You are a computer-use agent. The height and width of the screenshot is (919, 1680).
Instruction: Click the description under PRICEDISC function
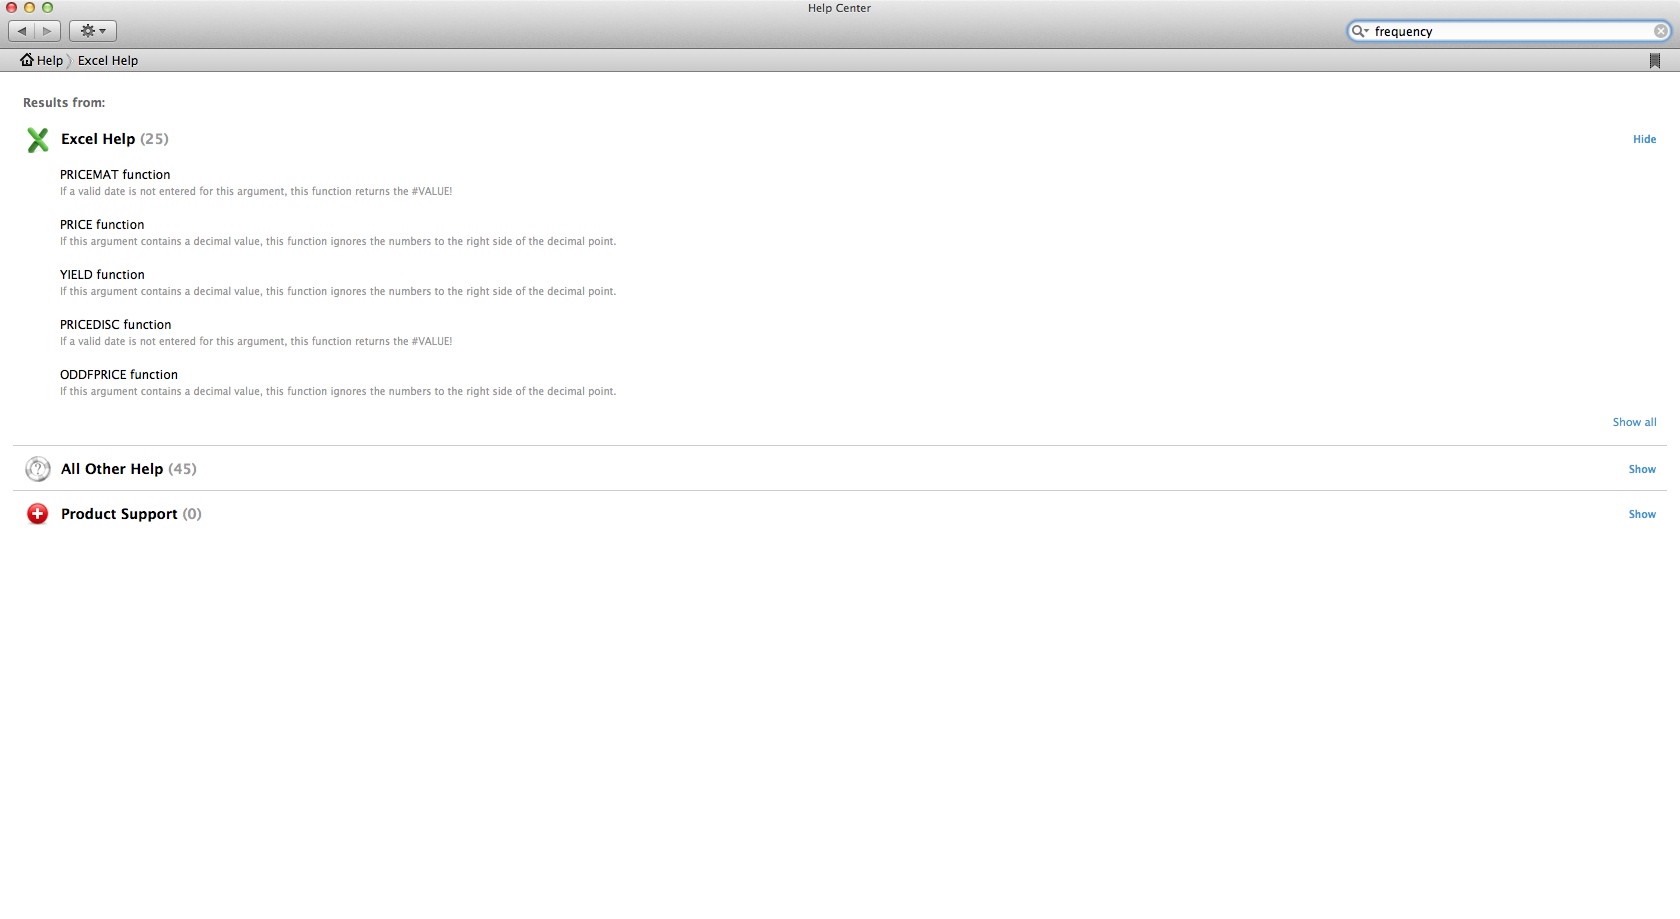coord(256,341)
